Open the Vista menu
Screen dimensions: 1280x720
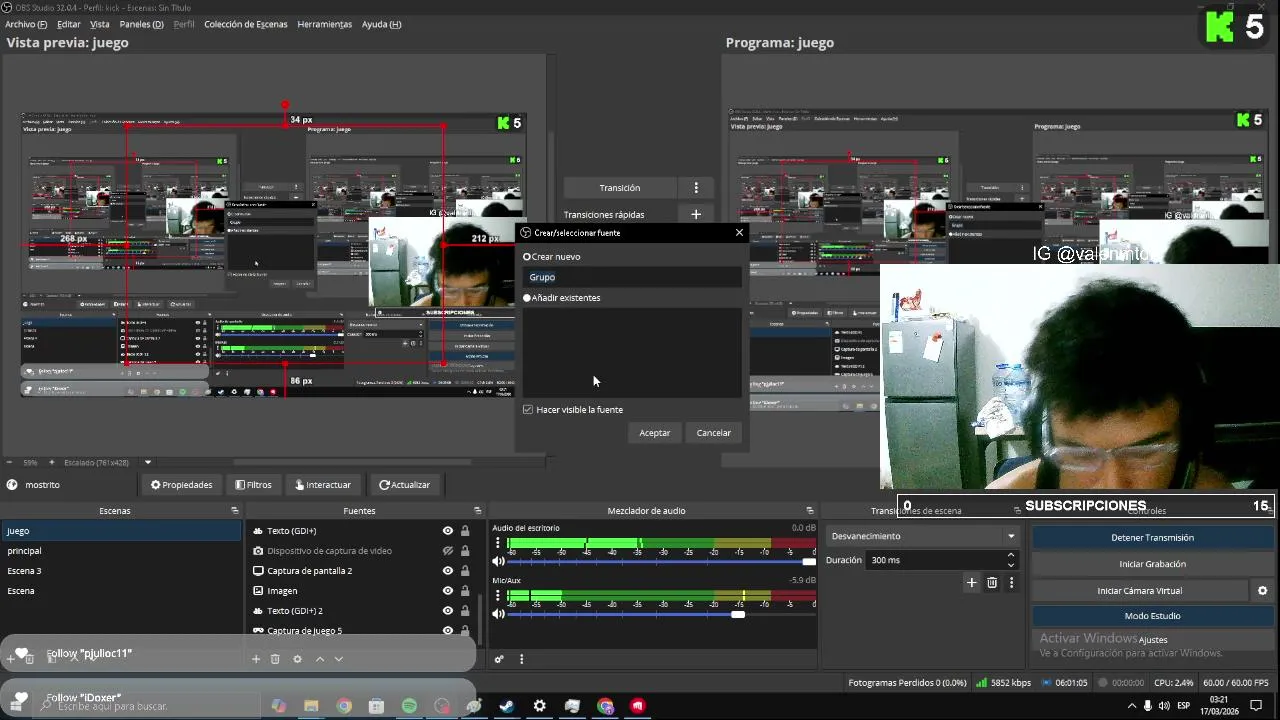point(100,24)
